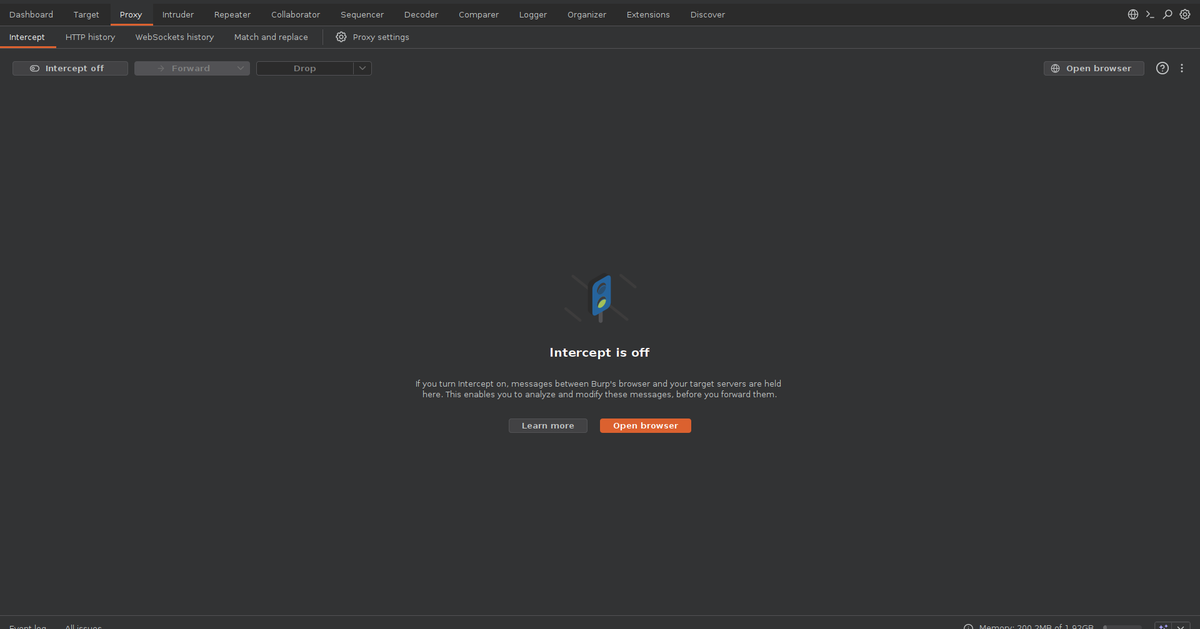1200x629 pixels.
Task: Switch to the Decoder tab
Action: coord(421,15)
